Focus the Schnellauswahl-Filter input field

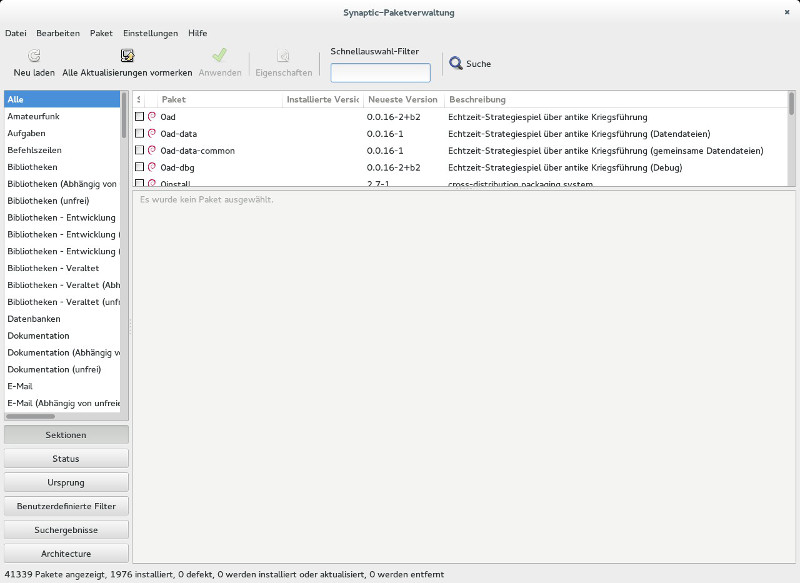pos(380,72)
